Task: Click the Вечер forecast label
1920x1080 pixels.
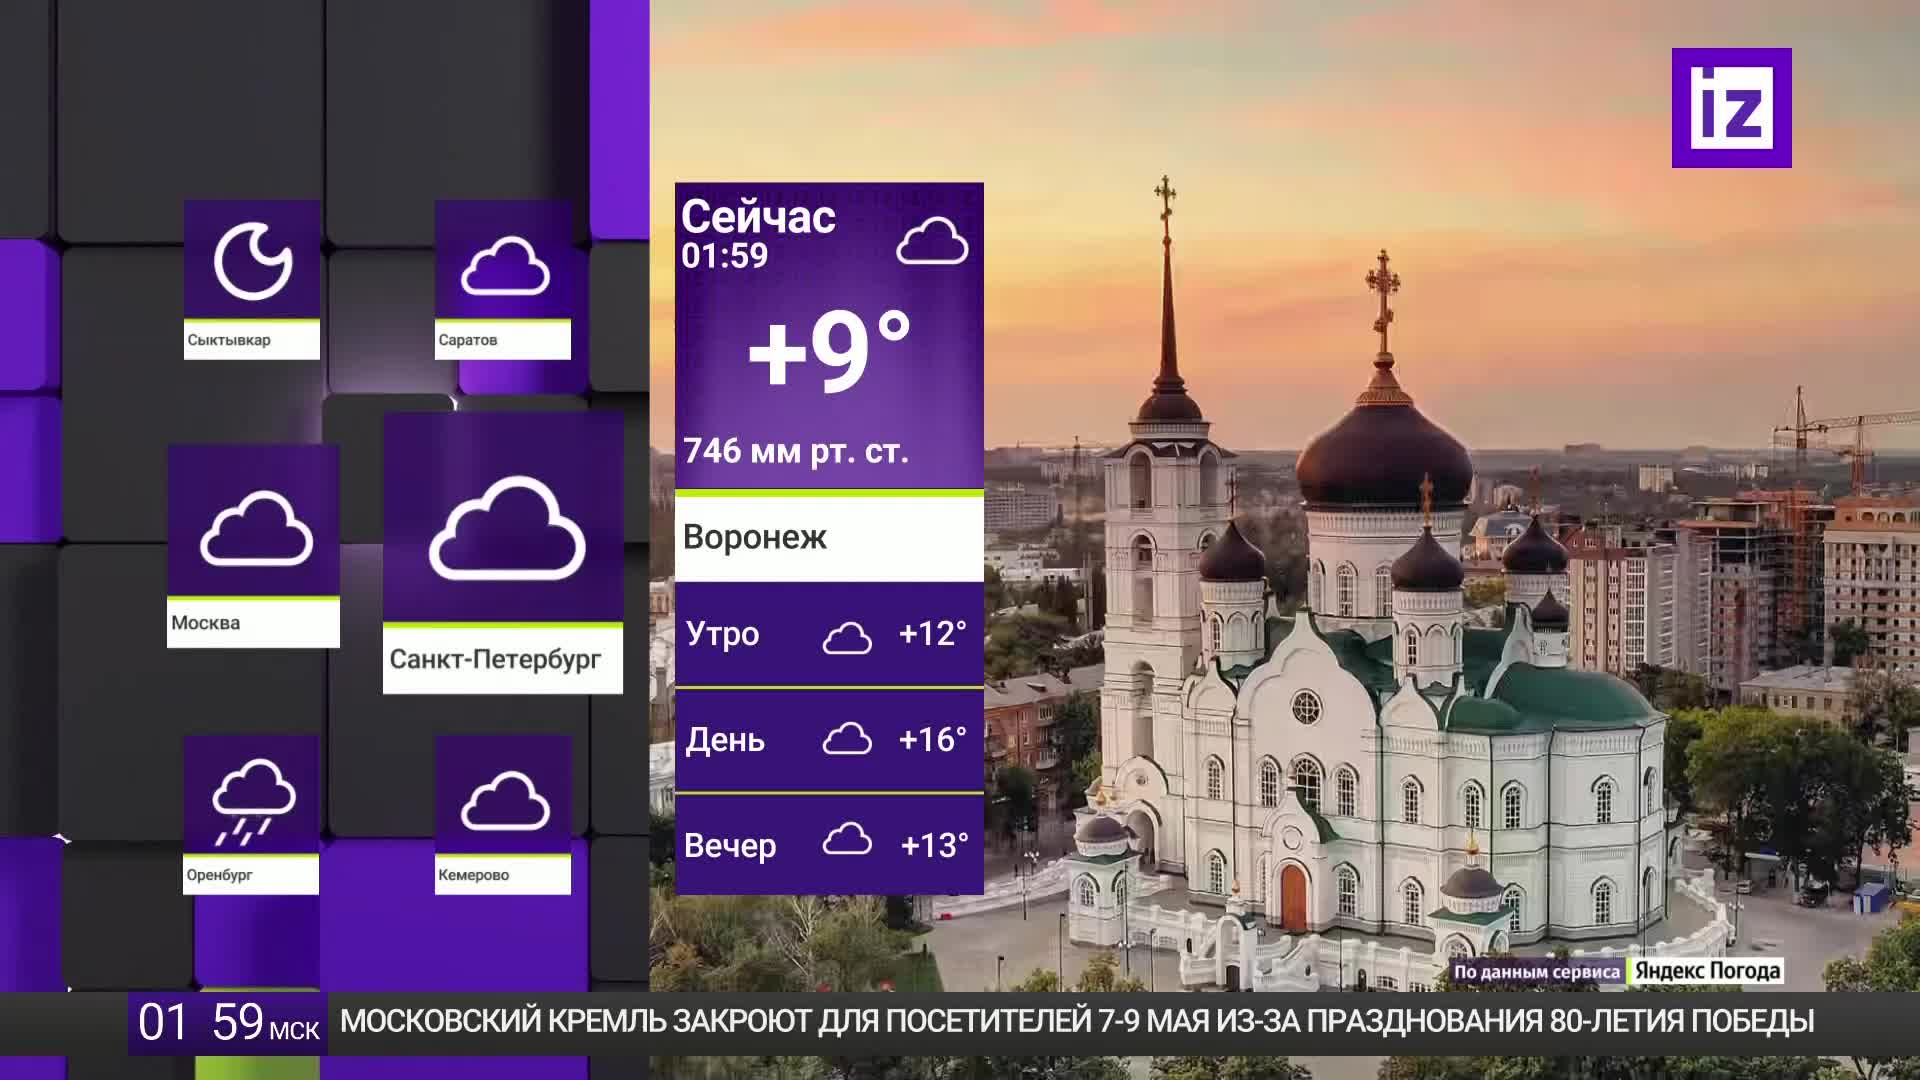Action: point(730,846)
